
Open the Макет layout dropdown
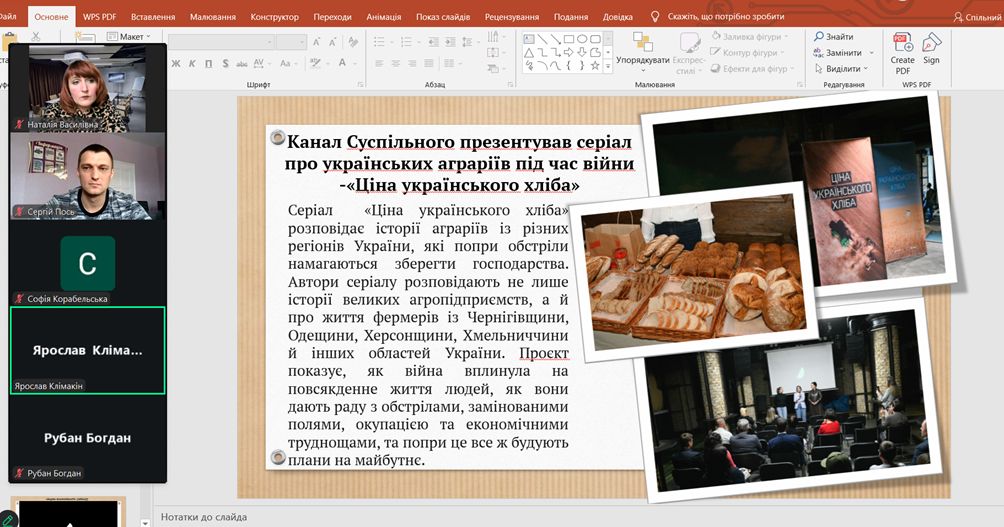tap(129, 37)
